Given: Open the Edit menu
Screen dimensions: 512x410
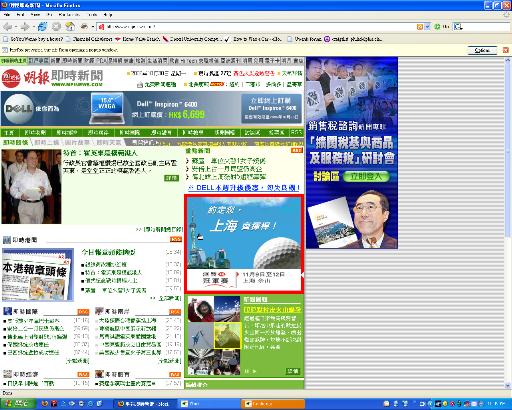Looking at the screenshot, I should 20,15.
